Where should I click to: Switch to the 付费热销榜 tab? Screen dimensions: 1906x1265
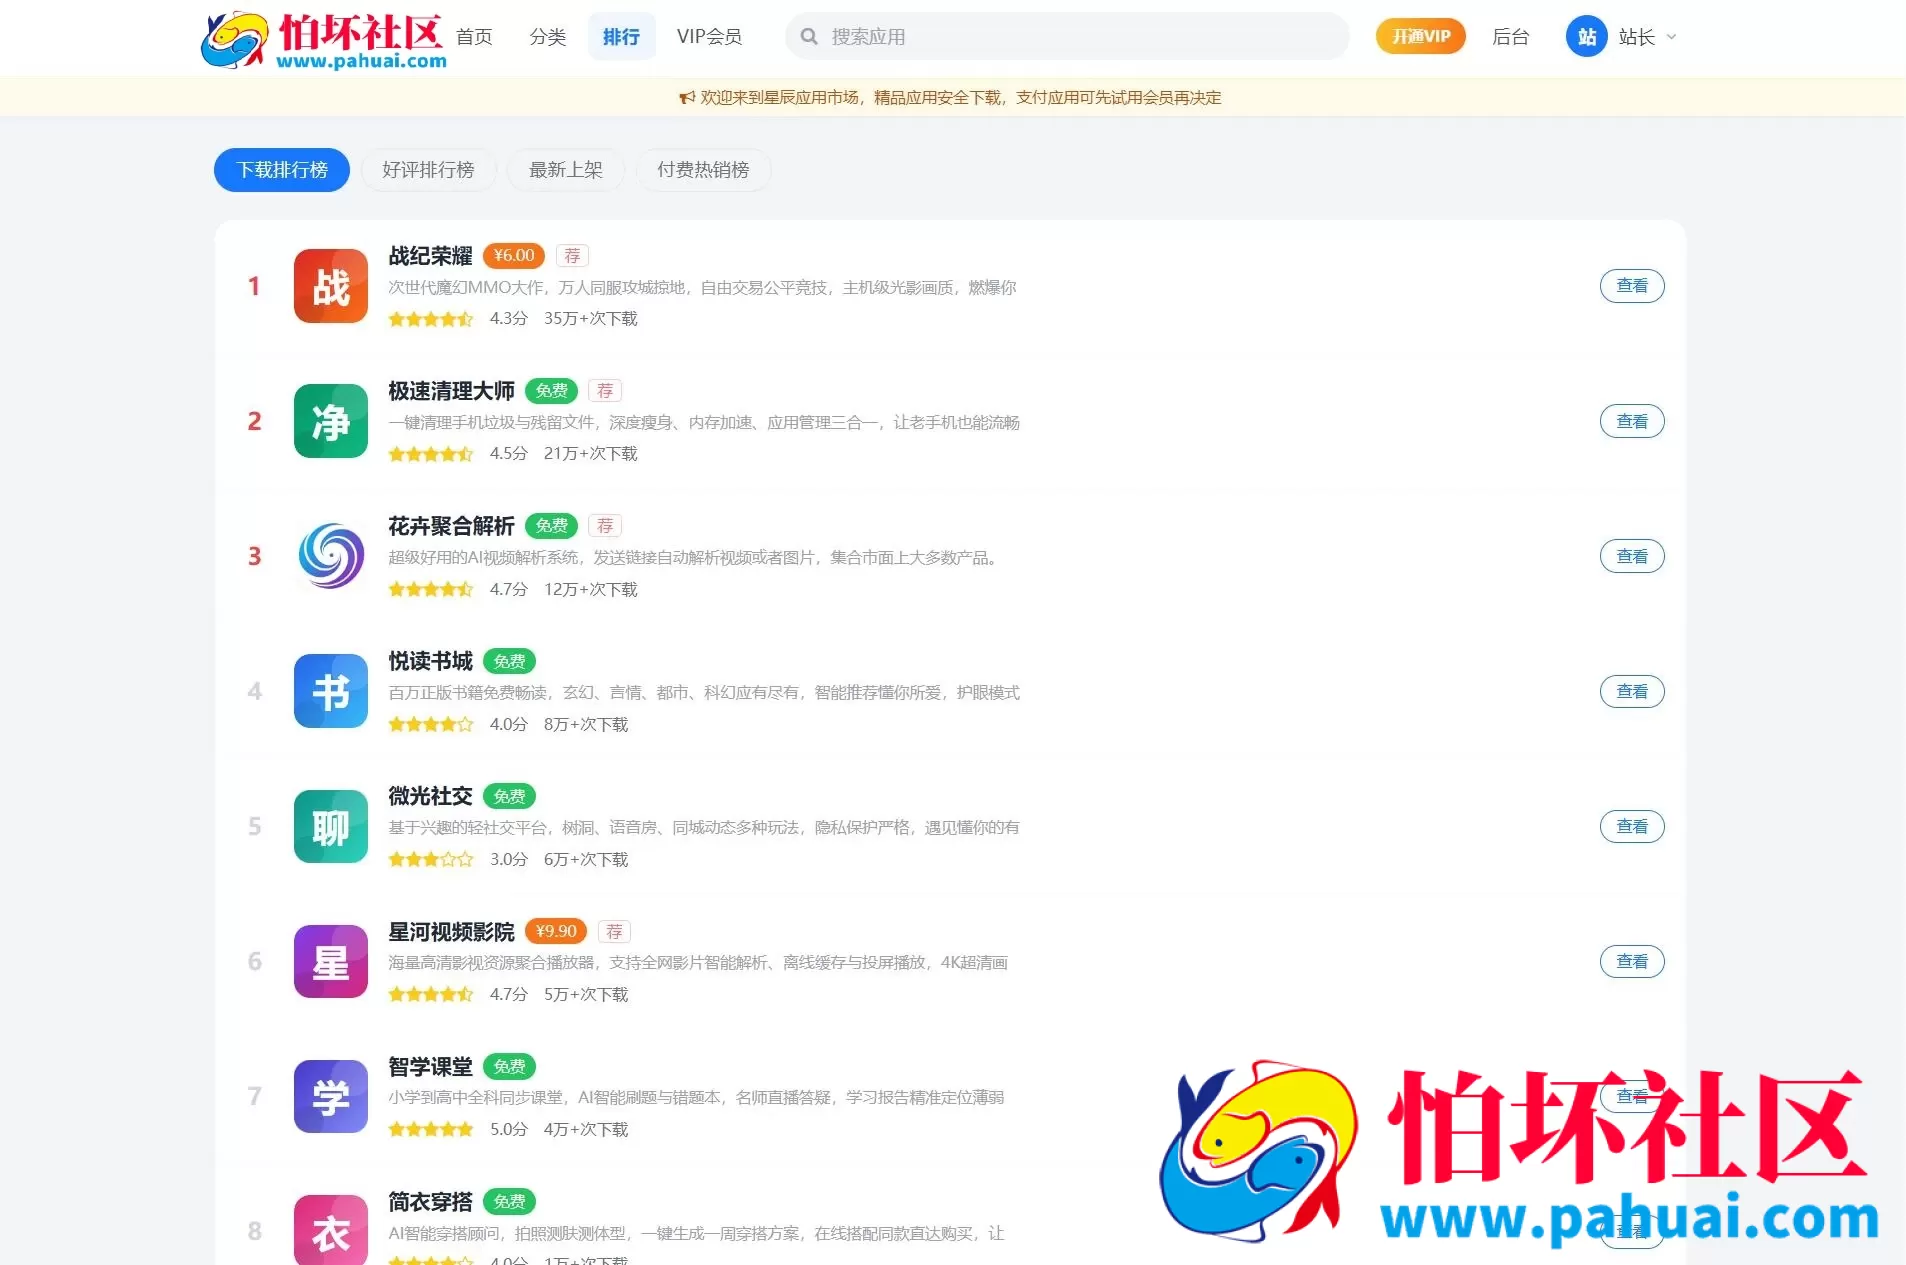pyautogui.click(x=703, y=170)
